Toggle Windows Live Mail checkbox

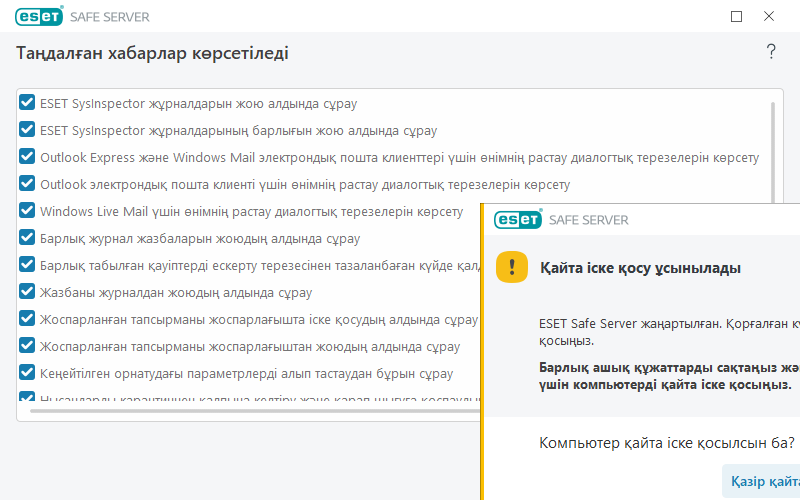coord(27,210)
